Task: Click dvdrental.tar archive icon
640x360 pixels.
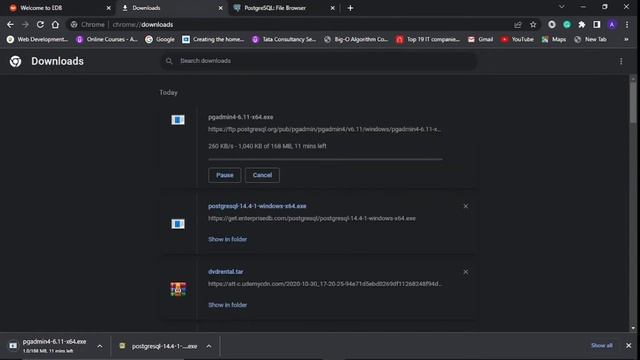Action: (x=178, y=289)
